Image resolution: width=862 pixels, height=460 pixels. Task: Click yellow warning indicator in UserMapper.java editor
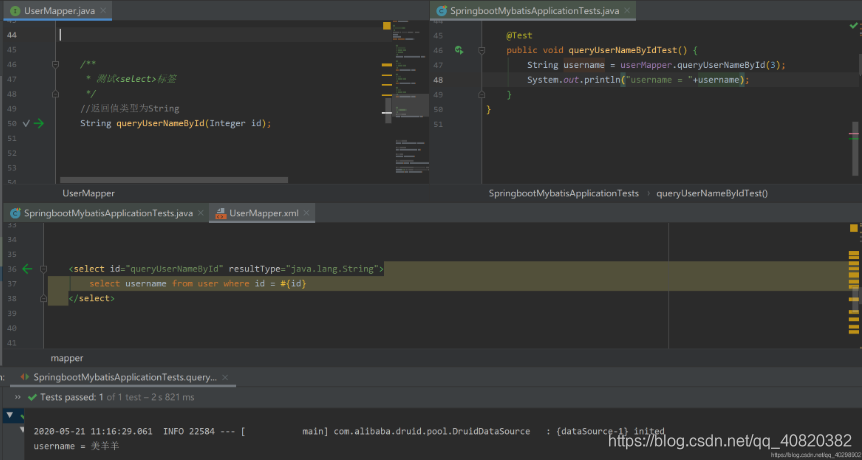(386, 26)
